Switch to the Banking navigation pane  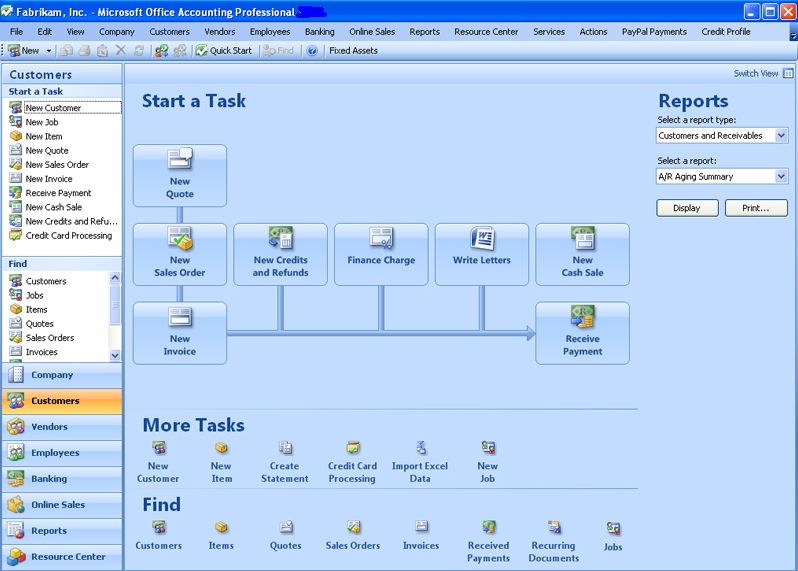tap(62, 478)
